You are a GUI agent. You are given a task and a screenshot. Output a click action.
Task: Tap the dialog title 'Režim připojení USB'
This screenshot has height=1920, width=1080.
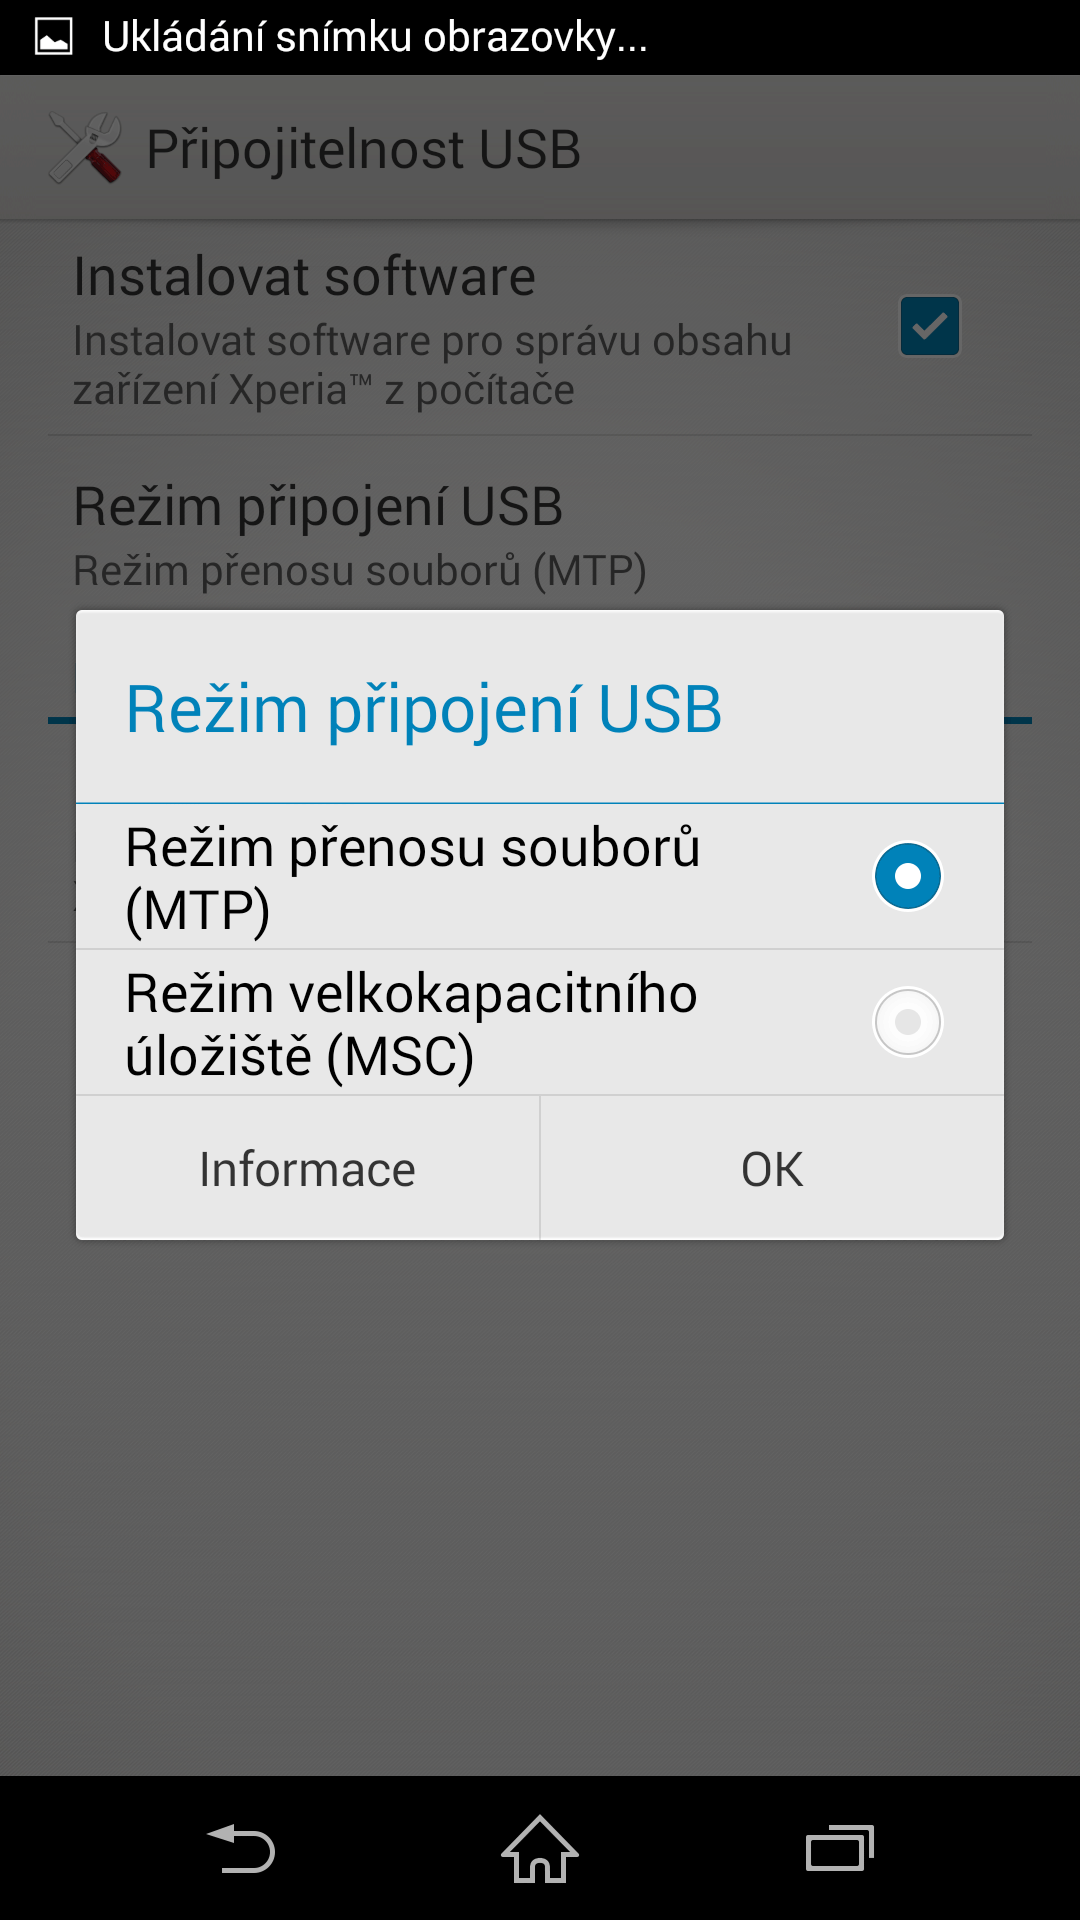424,710
